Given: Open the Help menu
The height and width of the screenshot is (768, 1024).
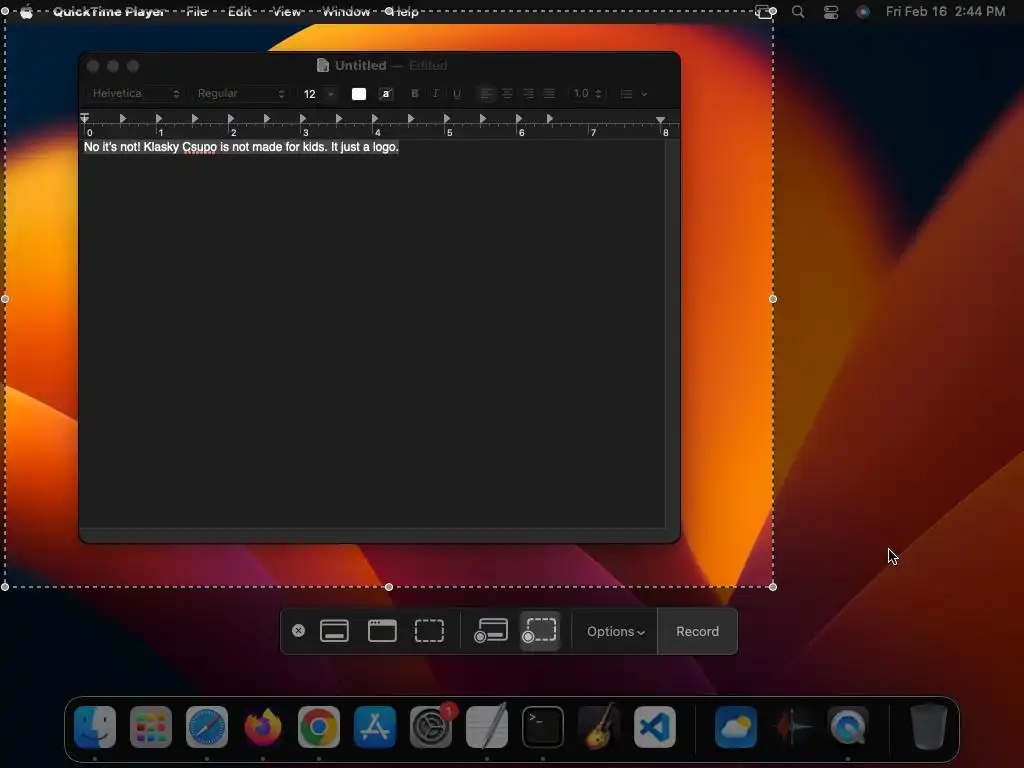Looking at the screenshot, I should (404, 11).
